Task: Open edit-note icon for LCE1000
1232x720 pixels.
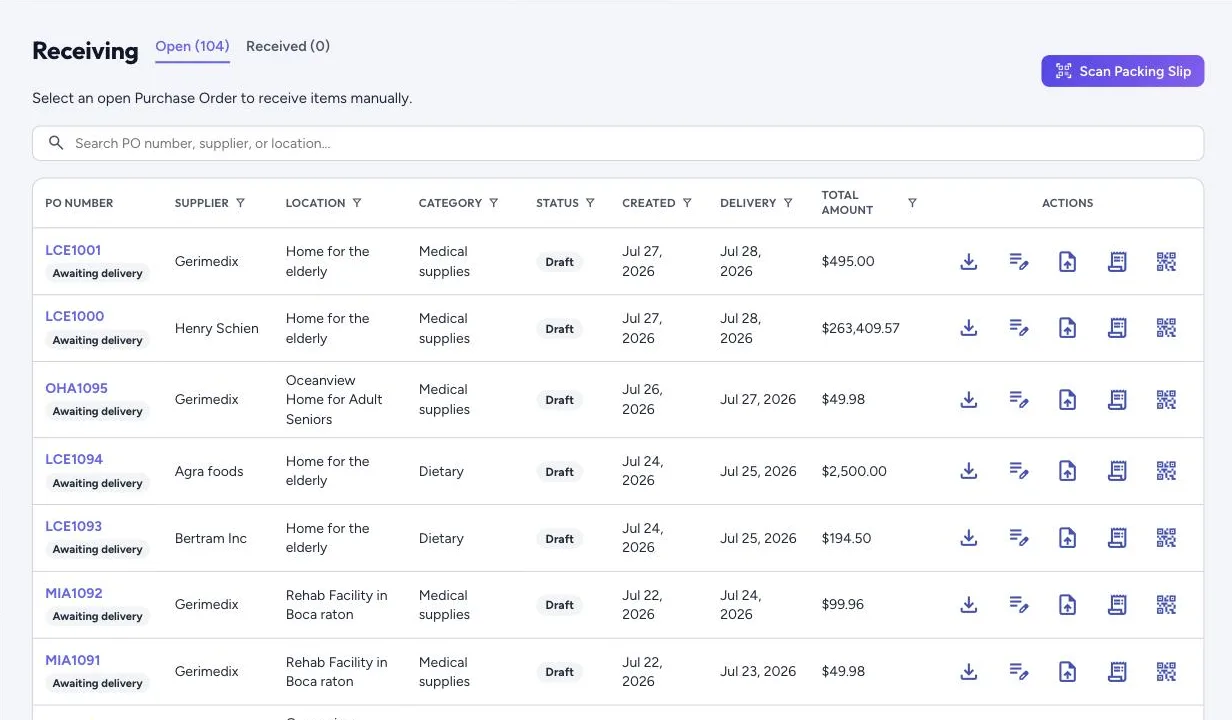Action: point(1018,328)
